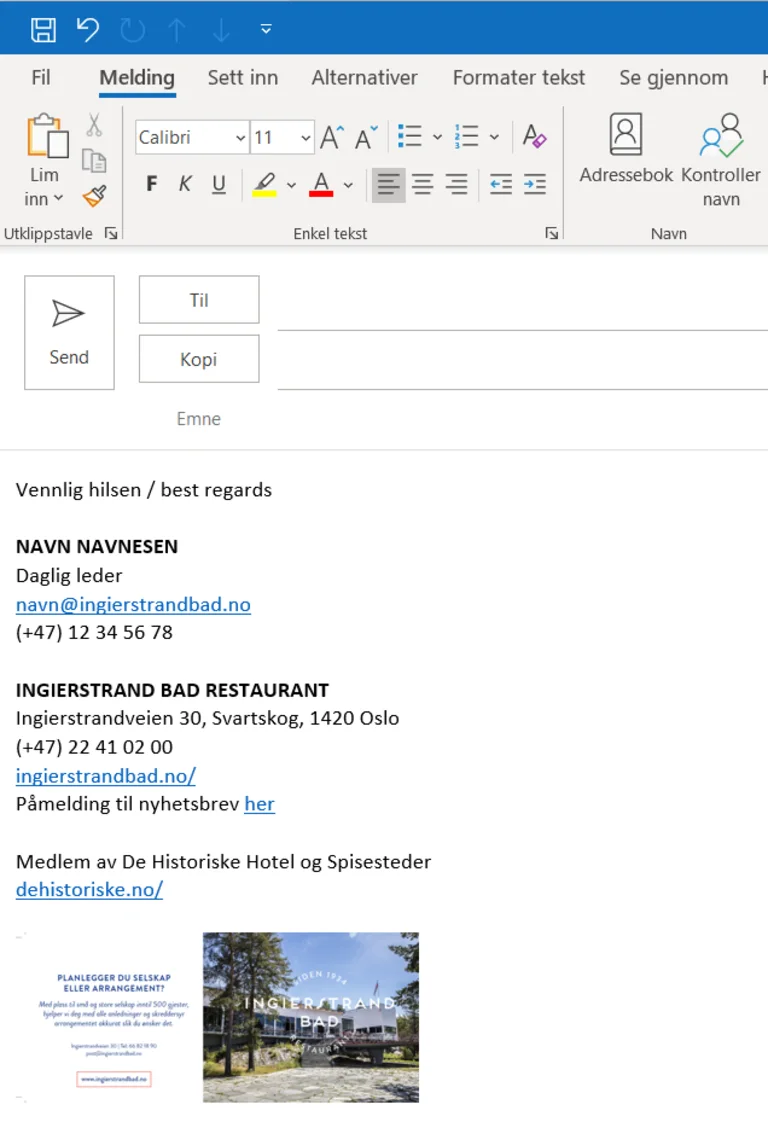Viewport: 768px width, 1122px height.
Task: Open the dehistoriske.no/ link
Action: coord(89,890)
